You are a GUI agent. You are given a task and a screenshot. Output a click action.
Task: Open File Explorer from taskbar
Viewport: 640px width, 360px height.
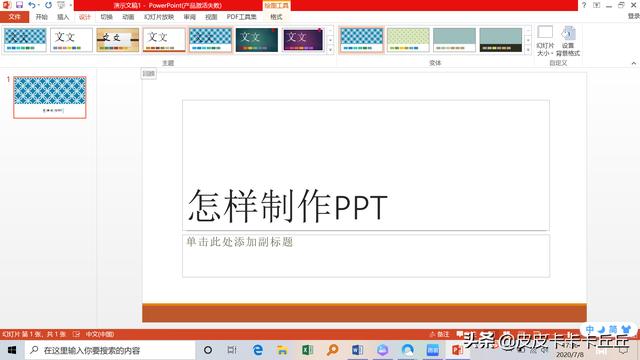tap(282, 350)
